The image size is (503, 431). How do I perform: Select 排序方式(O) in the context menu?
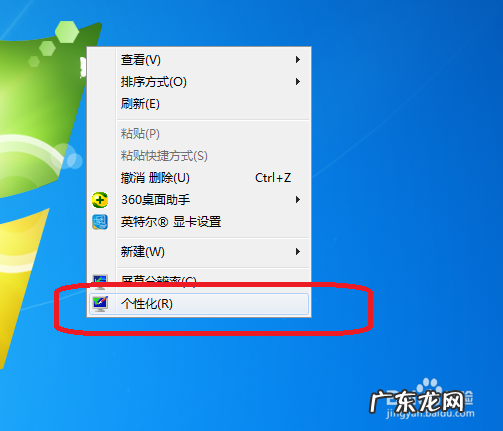pos(199,82)
